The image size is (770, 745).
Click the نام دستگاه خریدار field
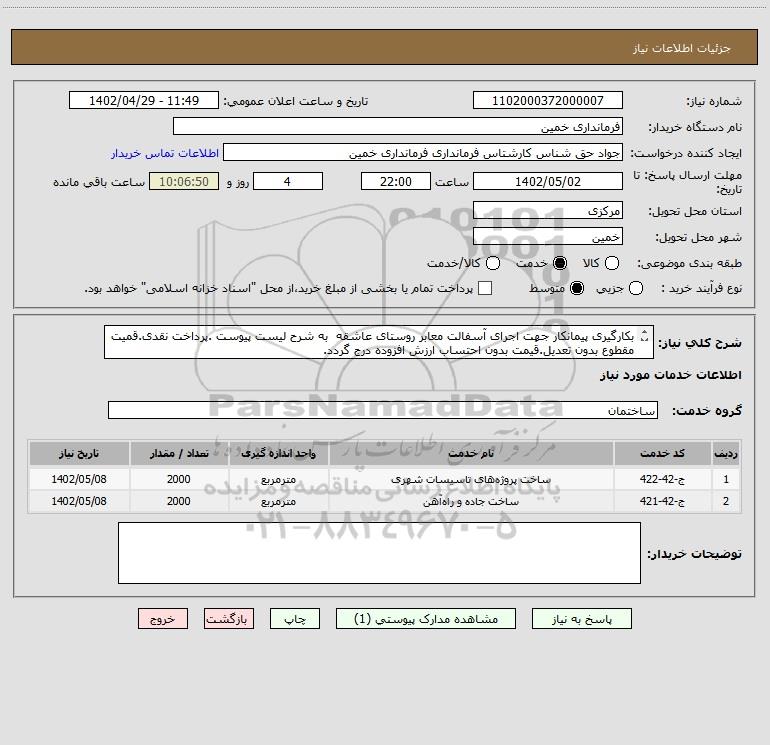point(398,127)
